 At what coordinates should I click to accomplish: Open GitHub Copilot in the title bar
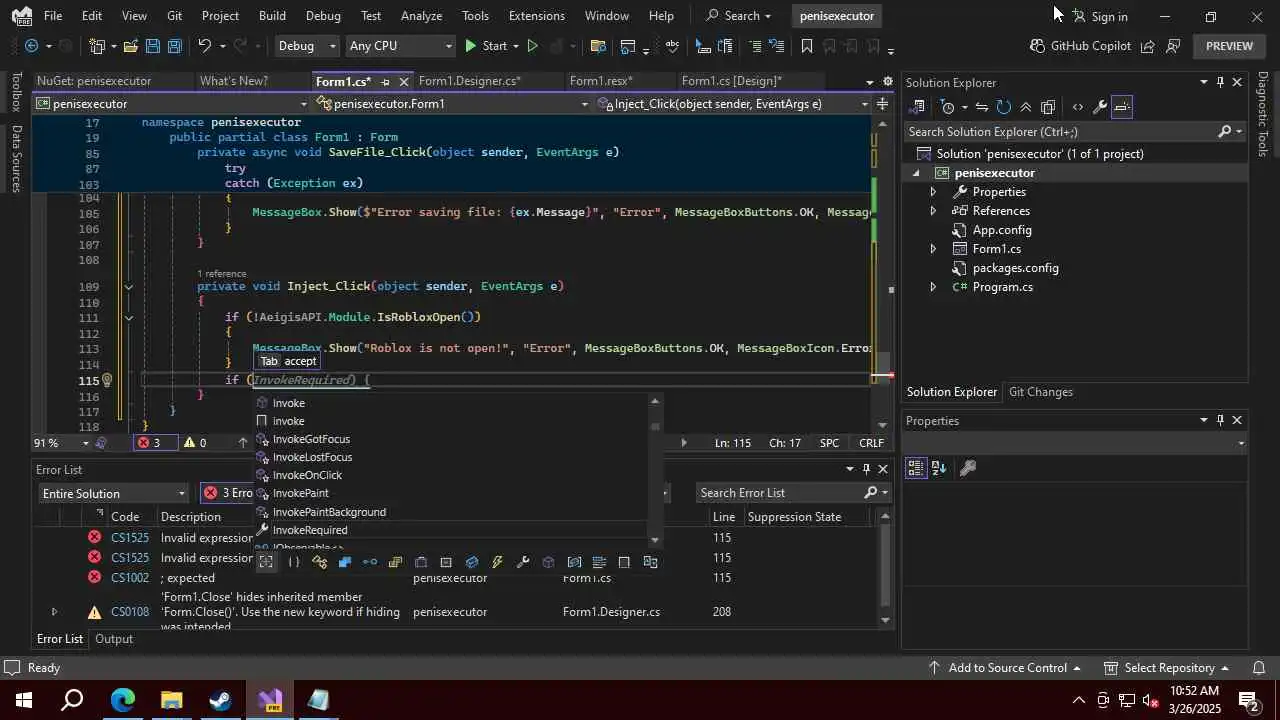(1080, 46)
